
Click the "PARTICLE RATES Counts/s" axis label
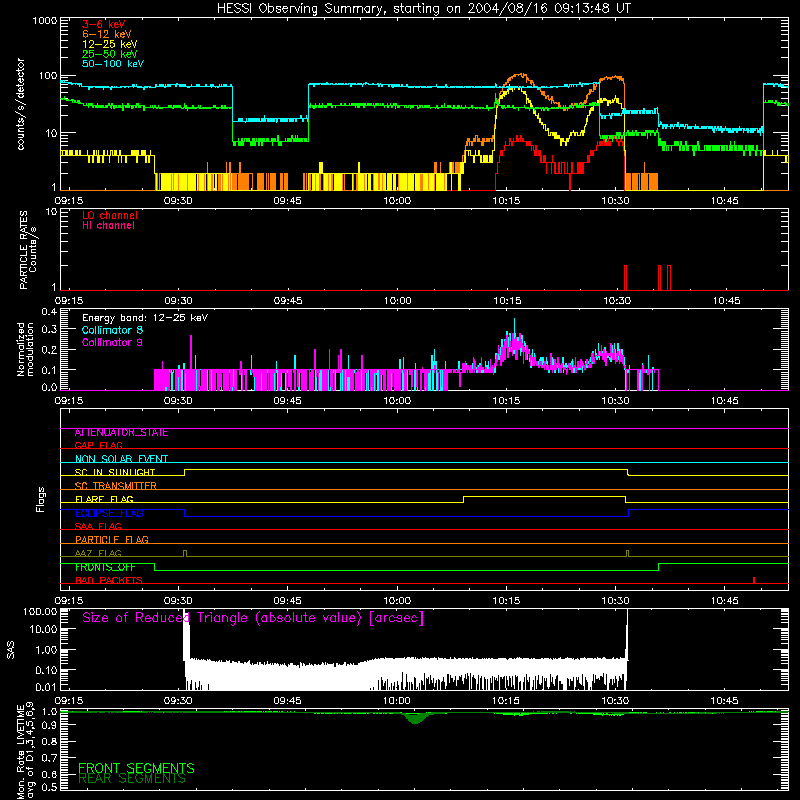[28, 250]
